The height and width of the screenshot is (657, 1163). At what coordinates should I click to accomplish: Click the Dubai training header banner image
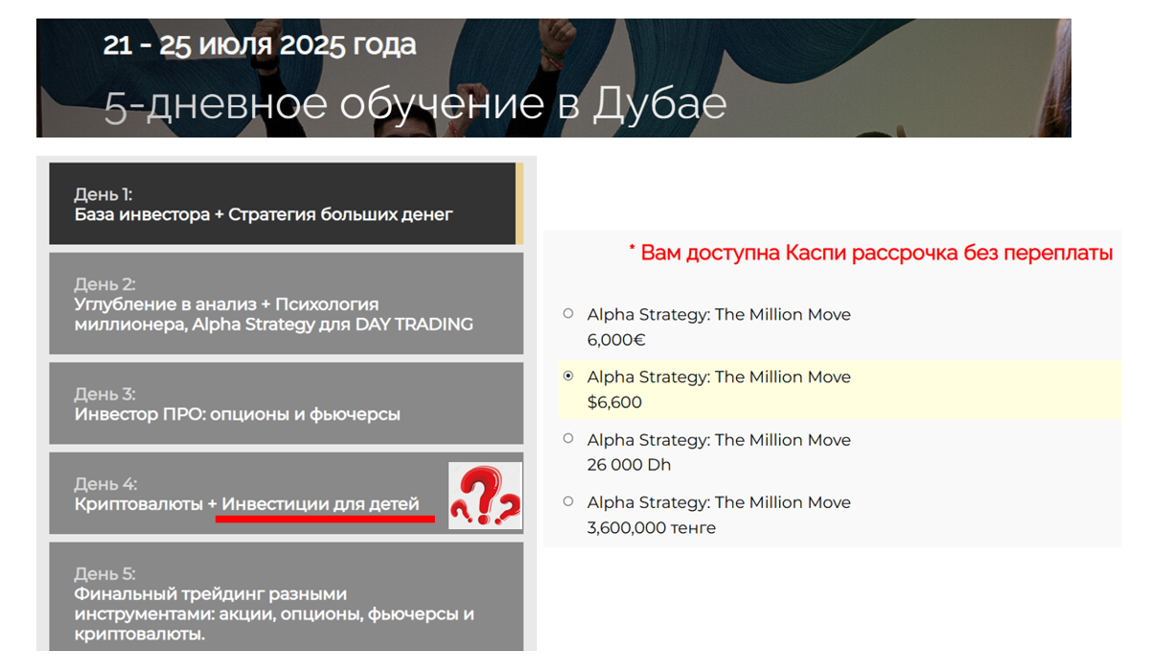pos(553,78)
